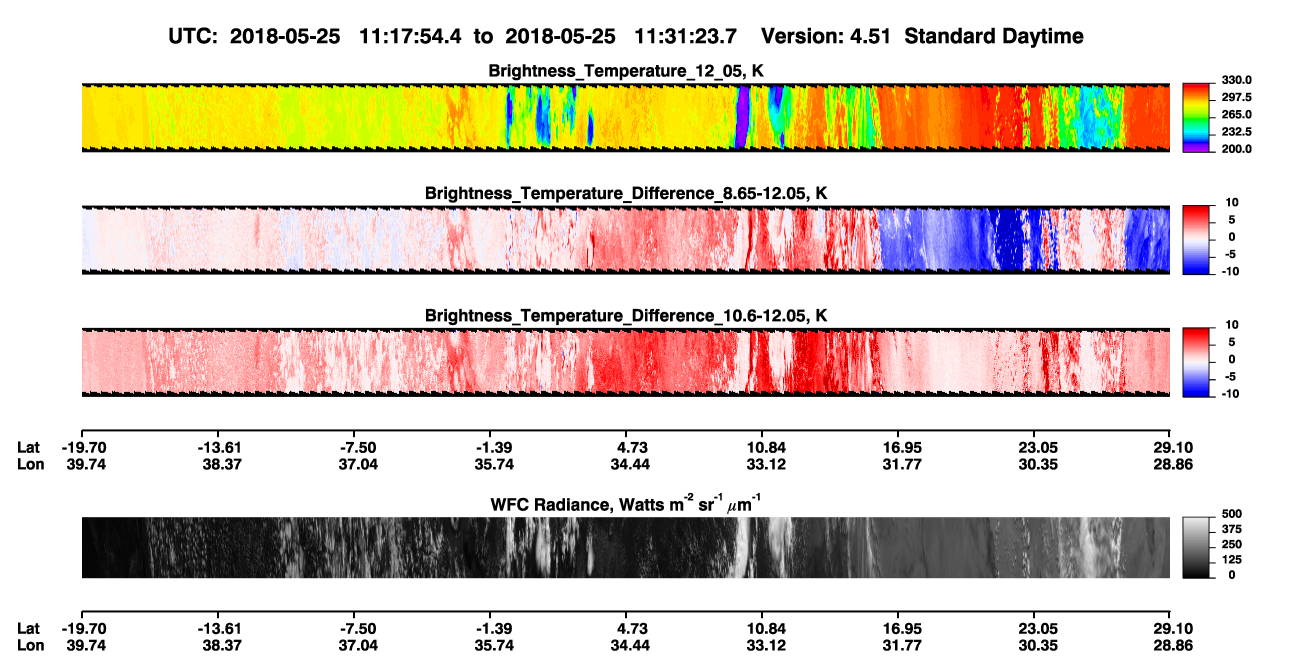
Task: Select the Brightness_Temperature_Difference_8.65-12.05 image strip
Action: (x=625, y=240)
